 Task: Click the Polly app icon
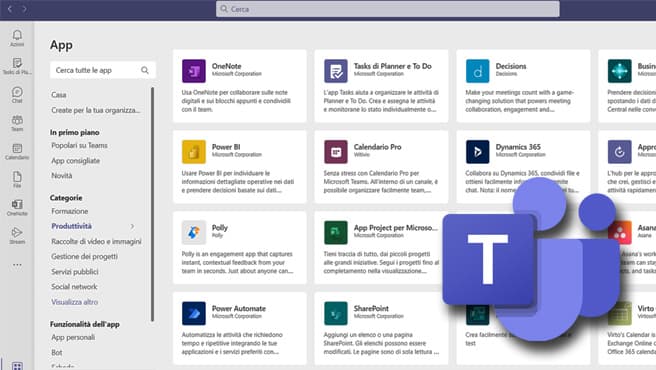click(x=194, y=232)
